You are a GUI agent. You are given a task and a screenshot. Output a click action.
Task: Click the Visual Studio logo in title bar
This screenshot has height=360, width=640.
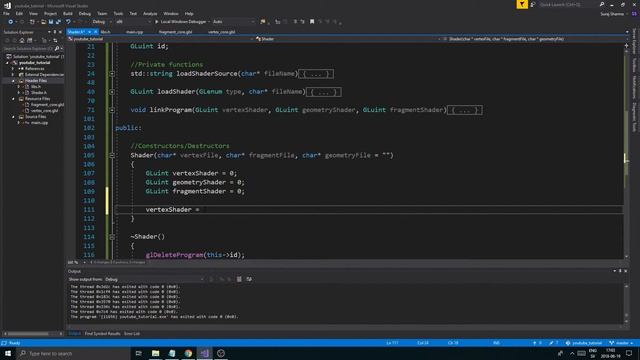pos(7,6)
